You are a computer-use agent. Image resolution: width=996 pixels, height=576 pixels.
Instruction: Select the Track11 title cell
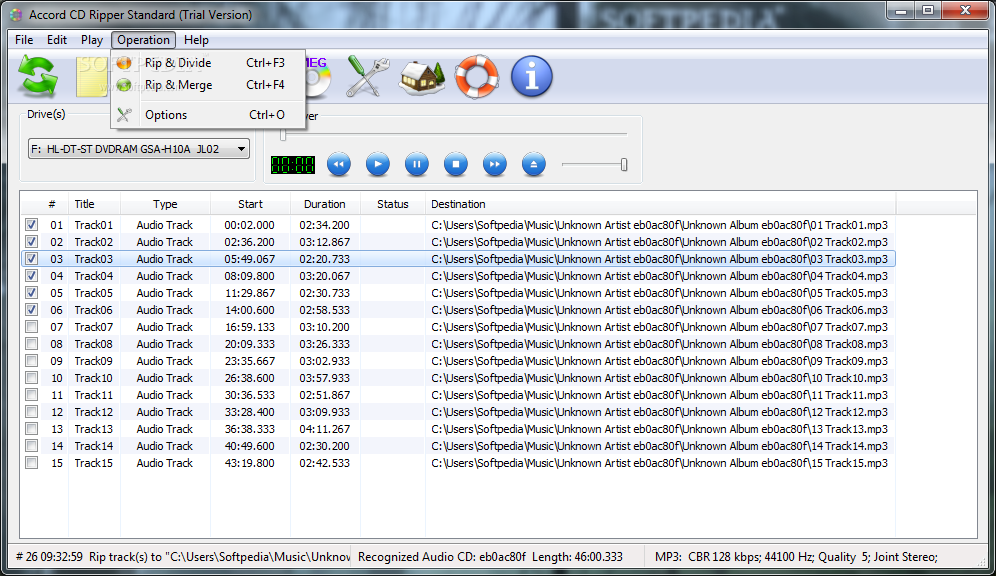pyautogui.click(x=93, y=395)
